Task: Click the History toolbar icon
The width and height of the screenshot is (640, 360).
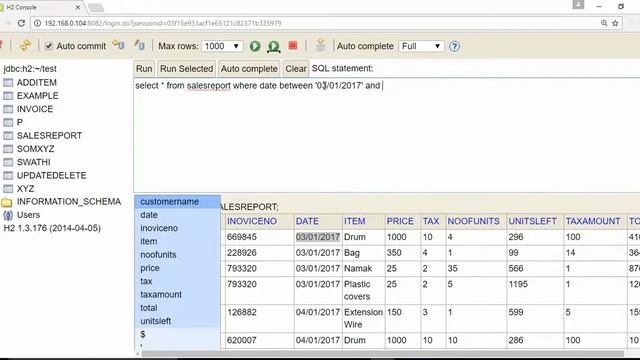Action: pyautogui.click(x=320, y=45)
